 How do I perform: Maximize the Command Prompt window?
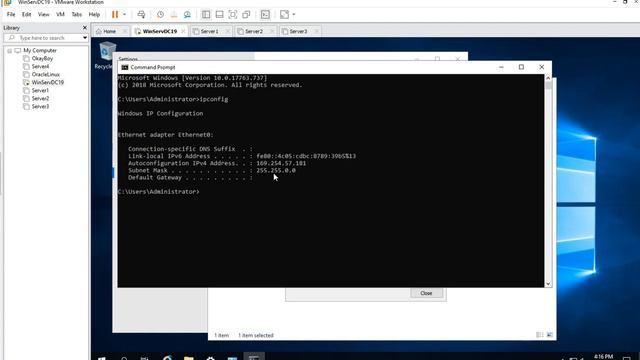pos(521,67)
